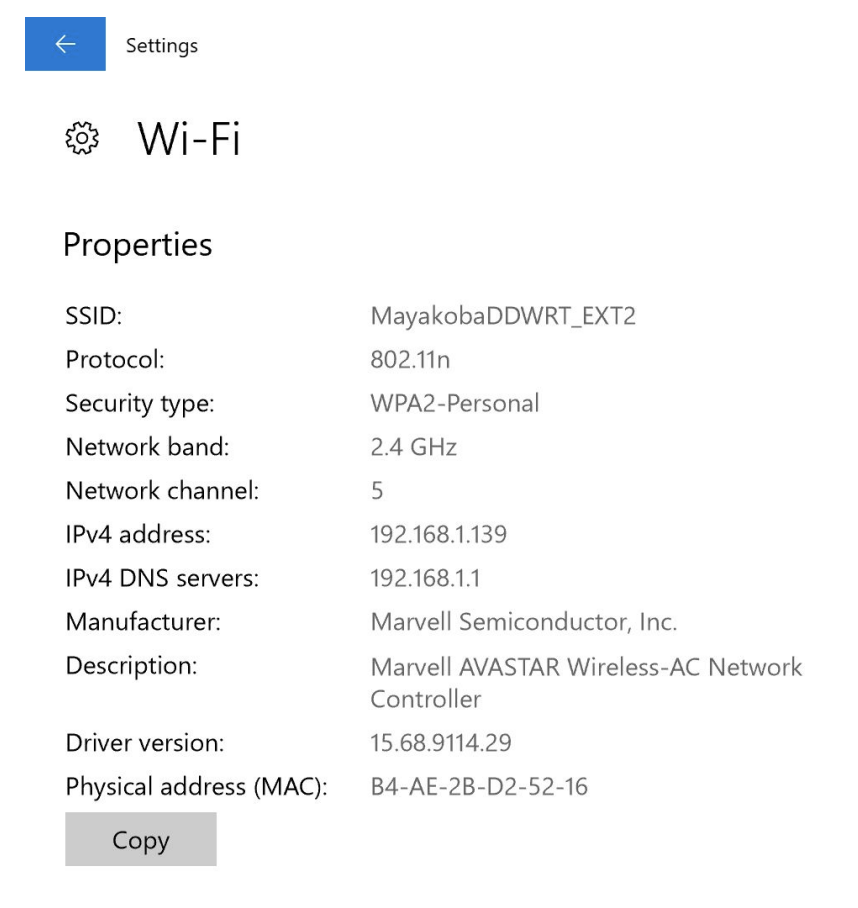Click the network channel value 5
The height and width of the screenshot is (908, 858).
(x=377, y=491)
